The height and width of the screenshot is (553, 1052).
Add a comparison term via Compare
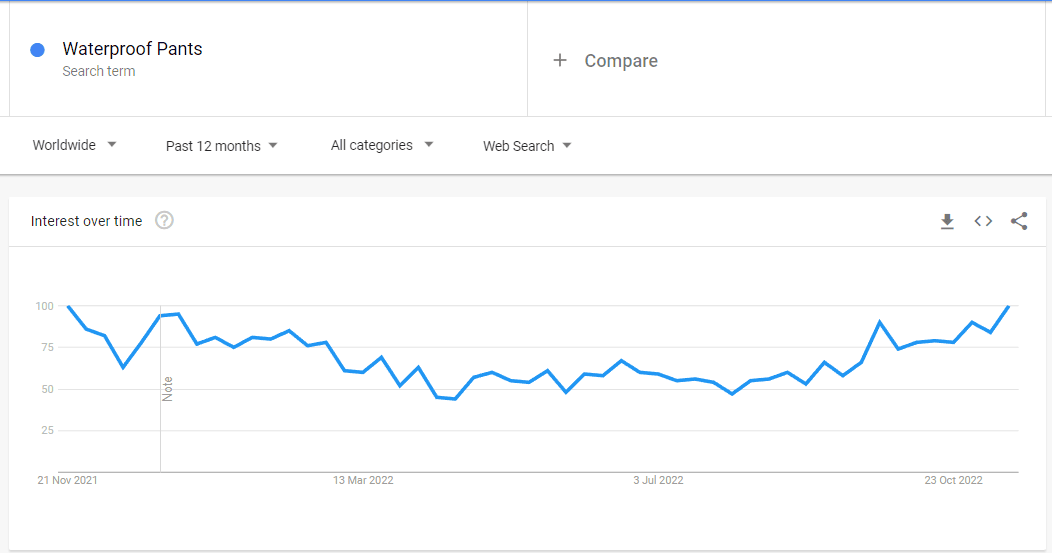[x=621, y=60]
